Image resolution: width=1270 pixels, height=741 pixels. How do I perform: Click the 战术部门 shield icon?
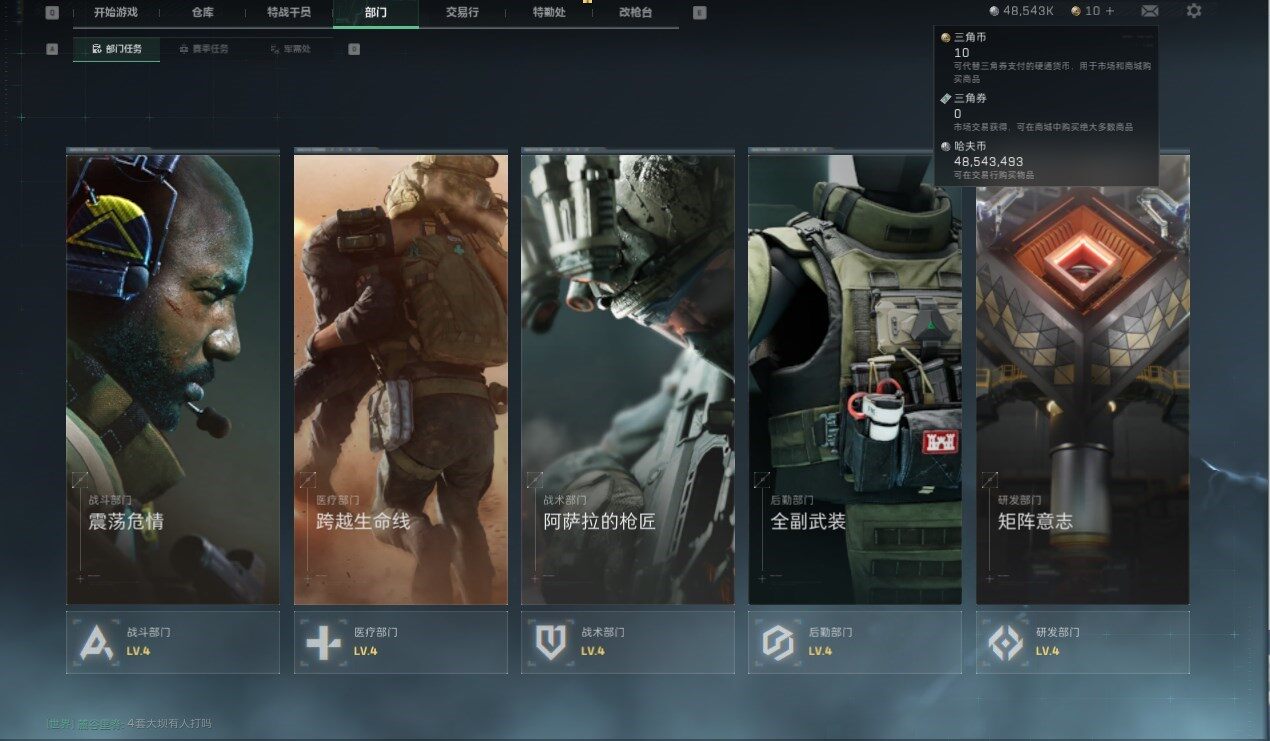click(x=550, y=642)
